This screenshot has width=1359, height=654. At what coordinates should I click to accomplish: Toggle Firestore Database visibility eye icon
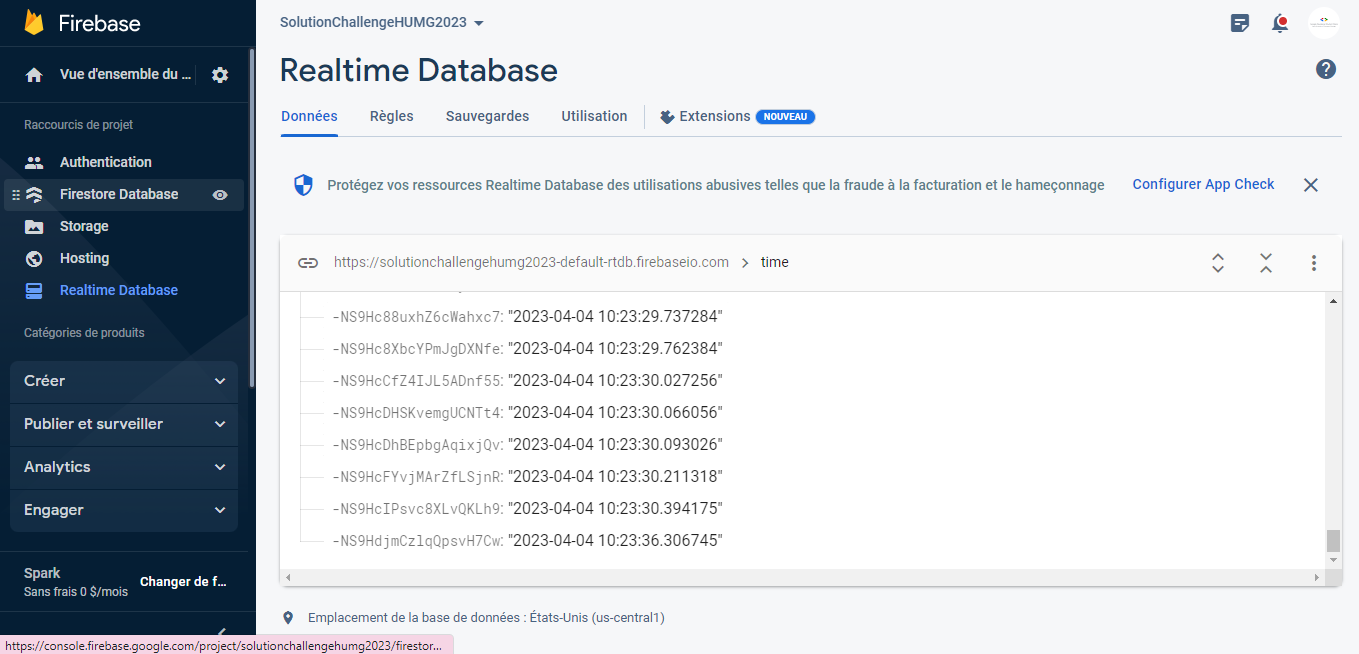(219, 194)
